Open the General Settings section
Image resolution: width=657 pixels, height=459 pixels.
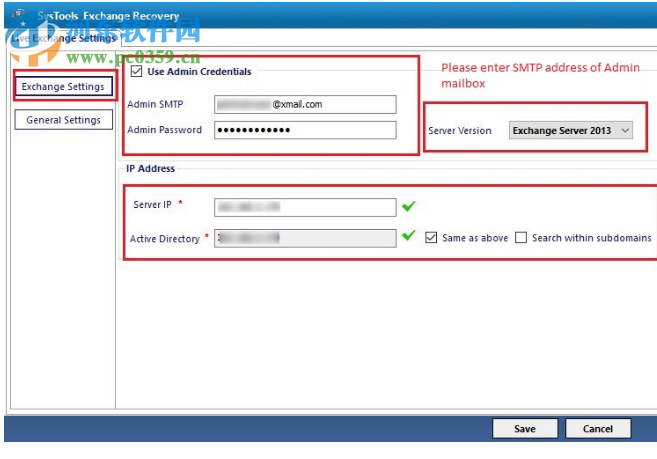click(x=64, y=120)
